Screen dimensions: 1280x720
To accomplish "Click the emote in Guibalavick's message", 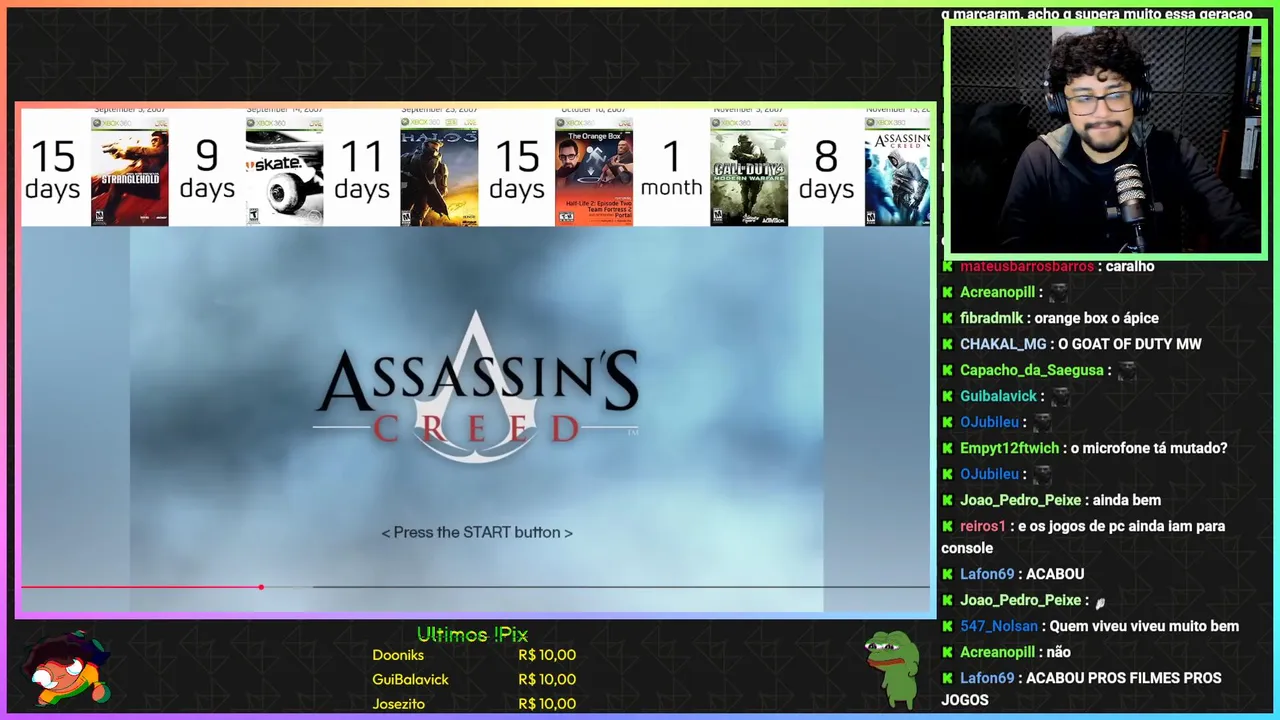I will tap(1060, 397).
